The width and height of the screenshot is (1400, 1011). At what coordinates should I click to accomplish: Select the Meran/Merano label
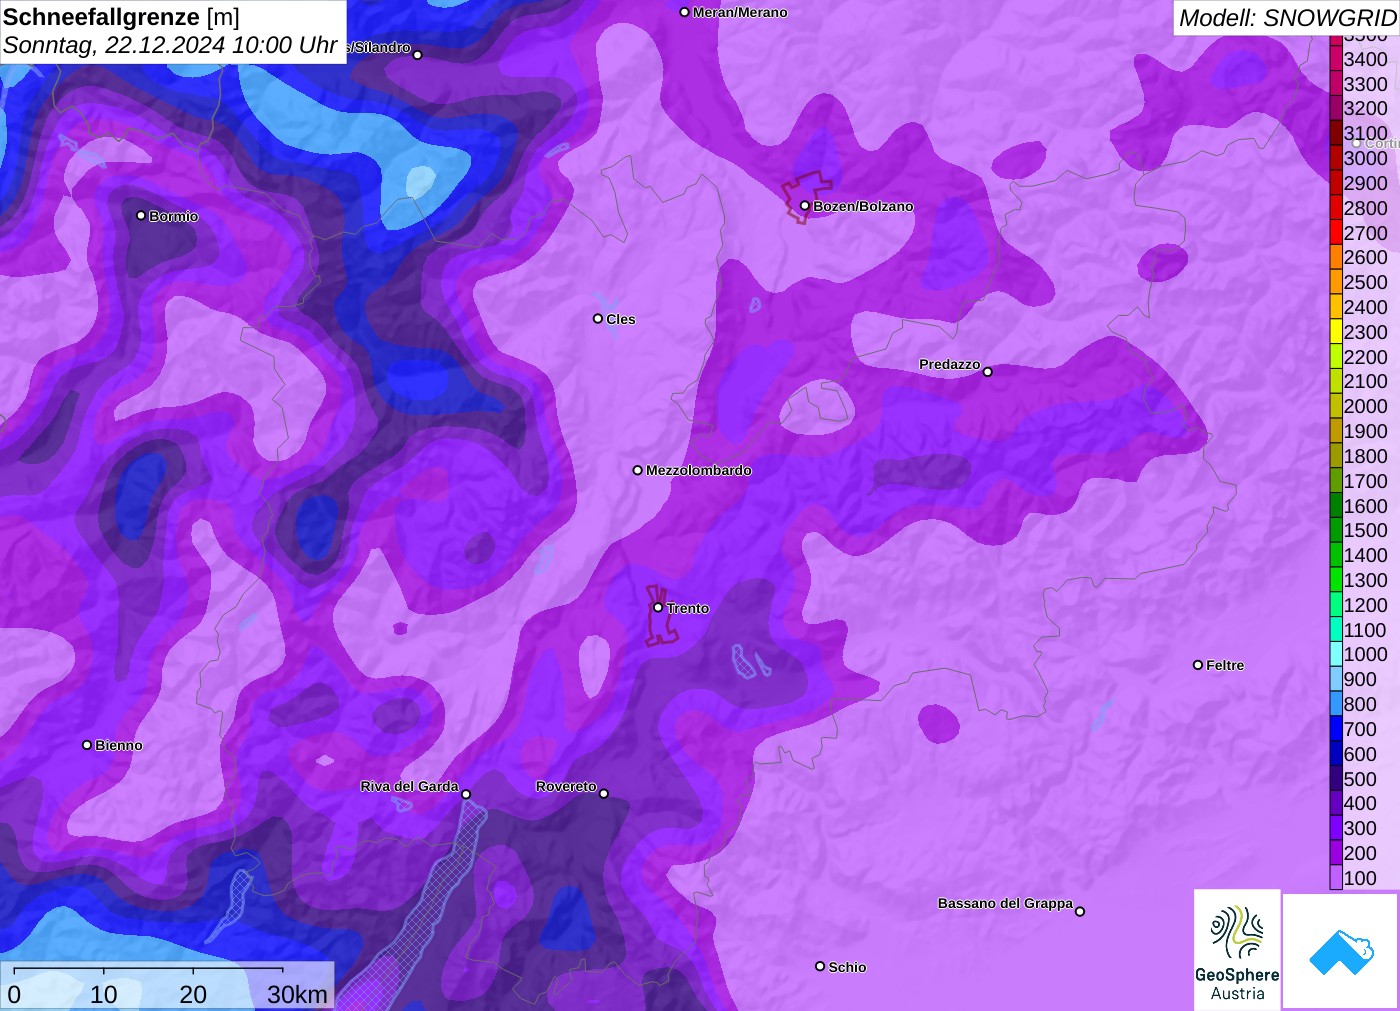pyautogui.click(x=740, y=13)
